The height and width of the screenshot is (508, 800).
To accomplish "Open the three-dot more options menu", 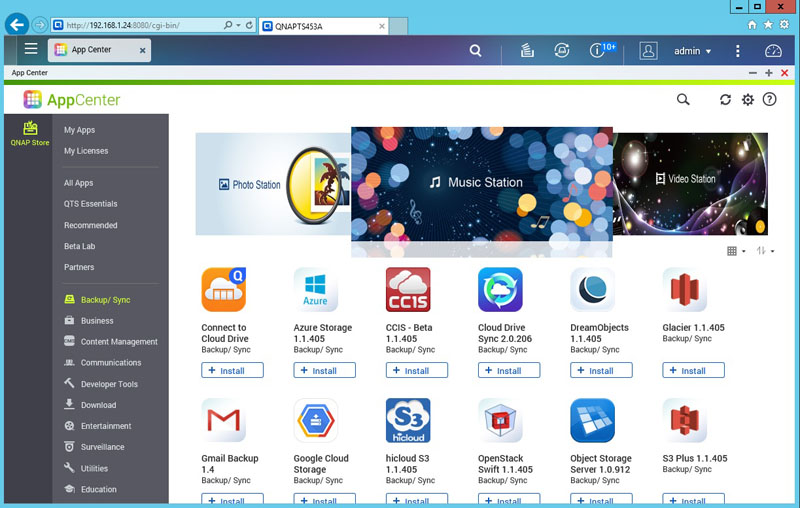I will [737, 50].
